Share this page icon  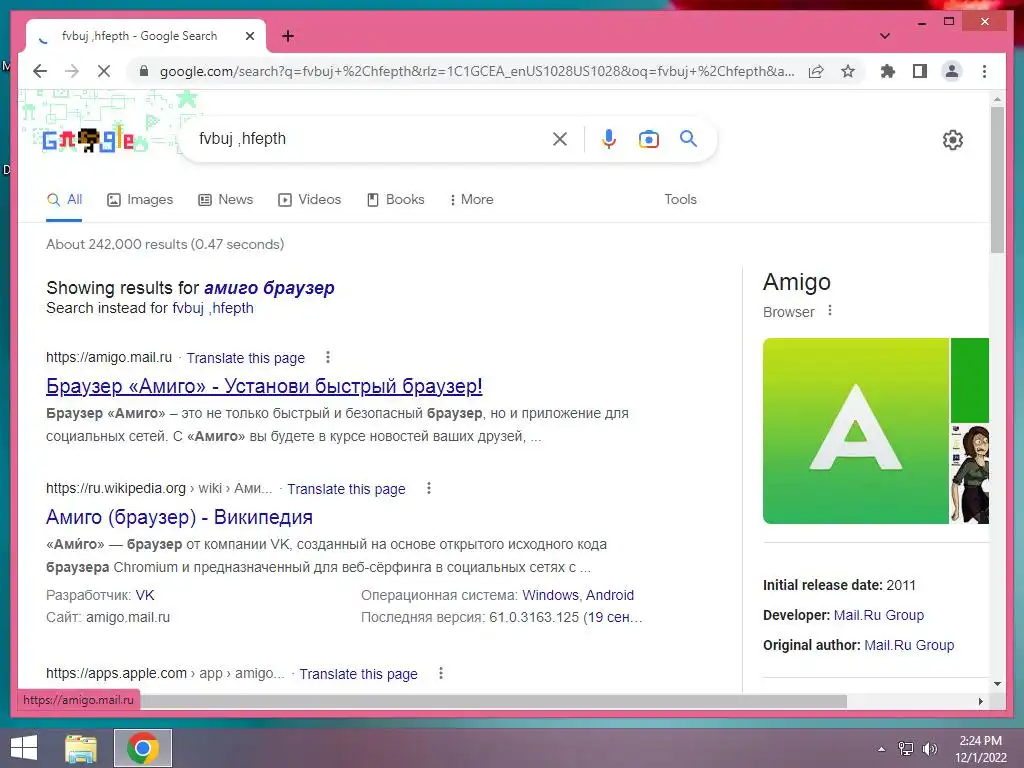click(816, 71)
